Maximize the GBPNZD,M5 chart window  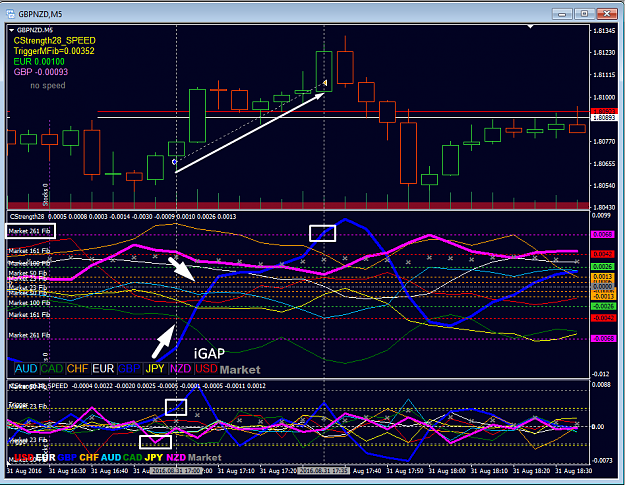pos(584,14)
